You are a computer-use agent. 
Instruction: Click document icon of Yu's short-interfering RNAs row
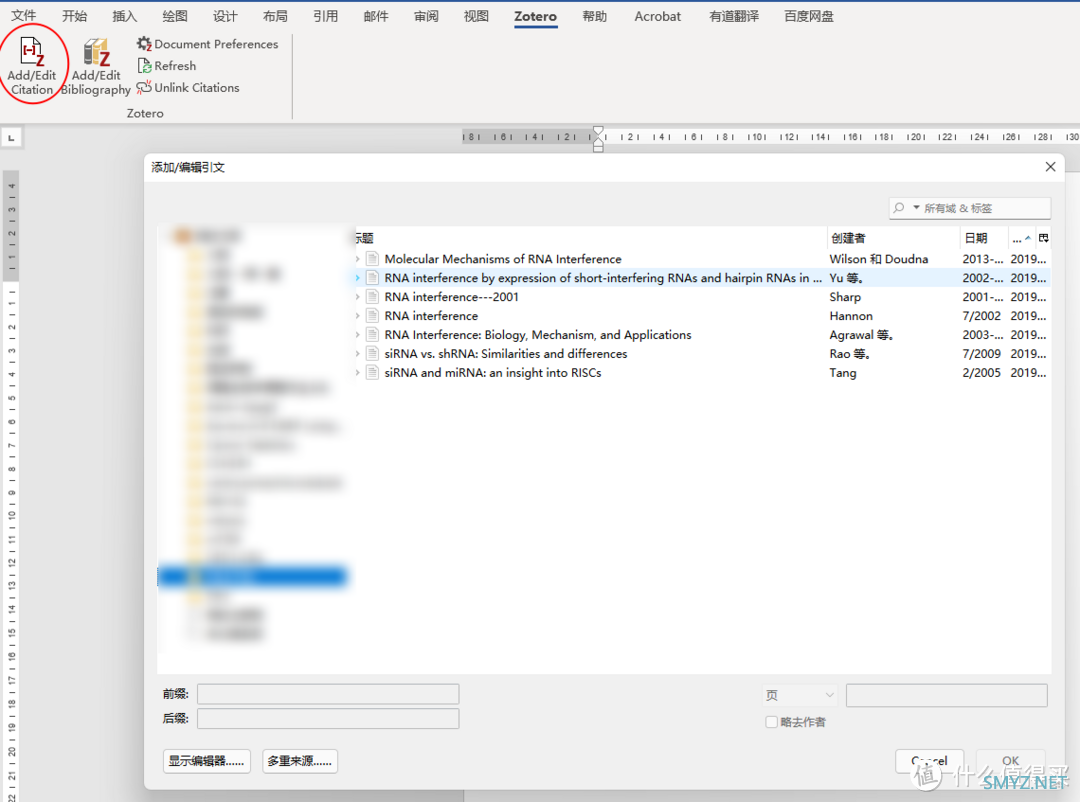(372, 278)
